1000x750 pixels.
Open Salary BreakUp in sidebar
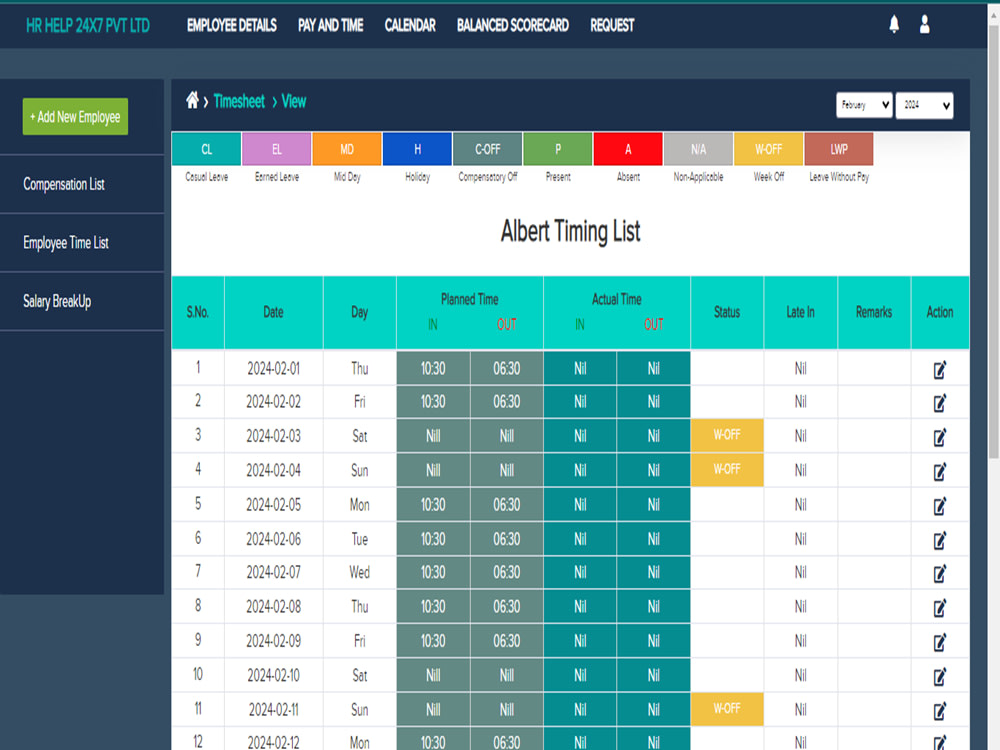(57, 302)
